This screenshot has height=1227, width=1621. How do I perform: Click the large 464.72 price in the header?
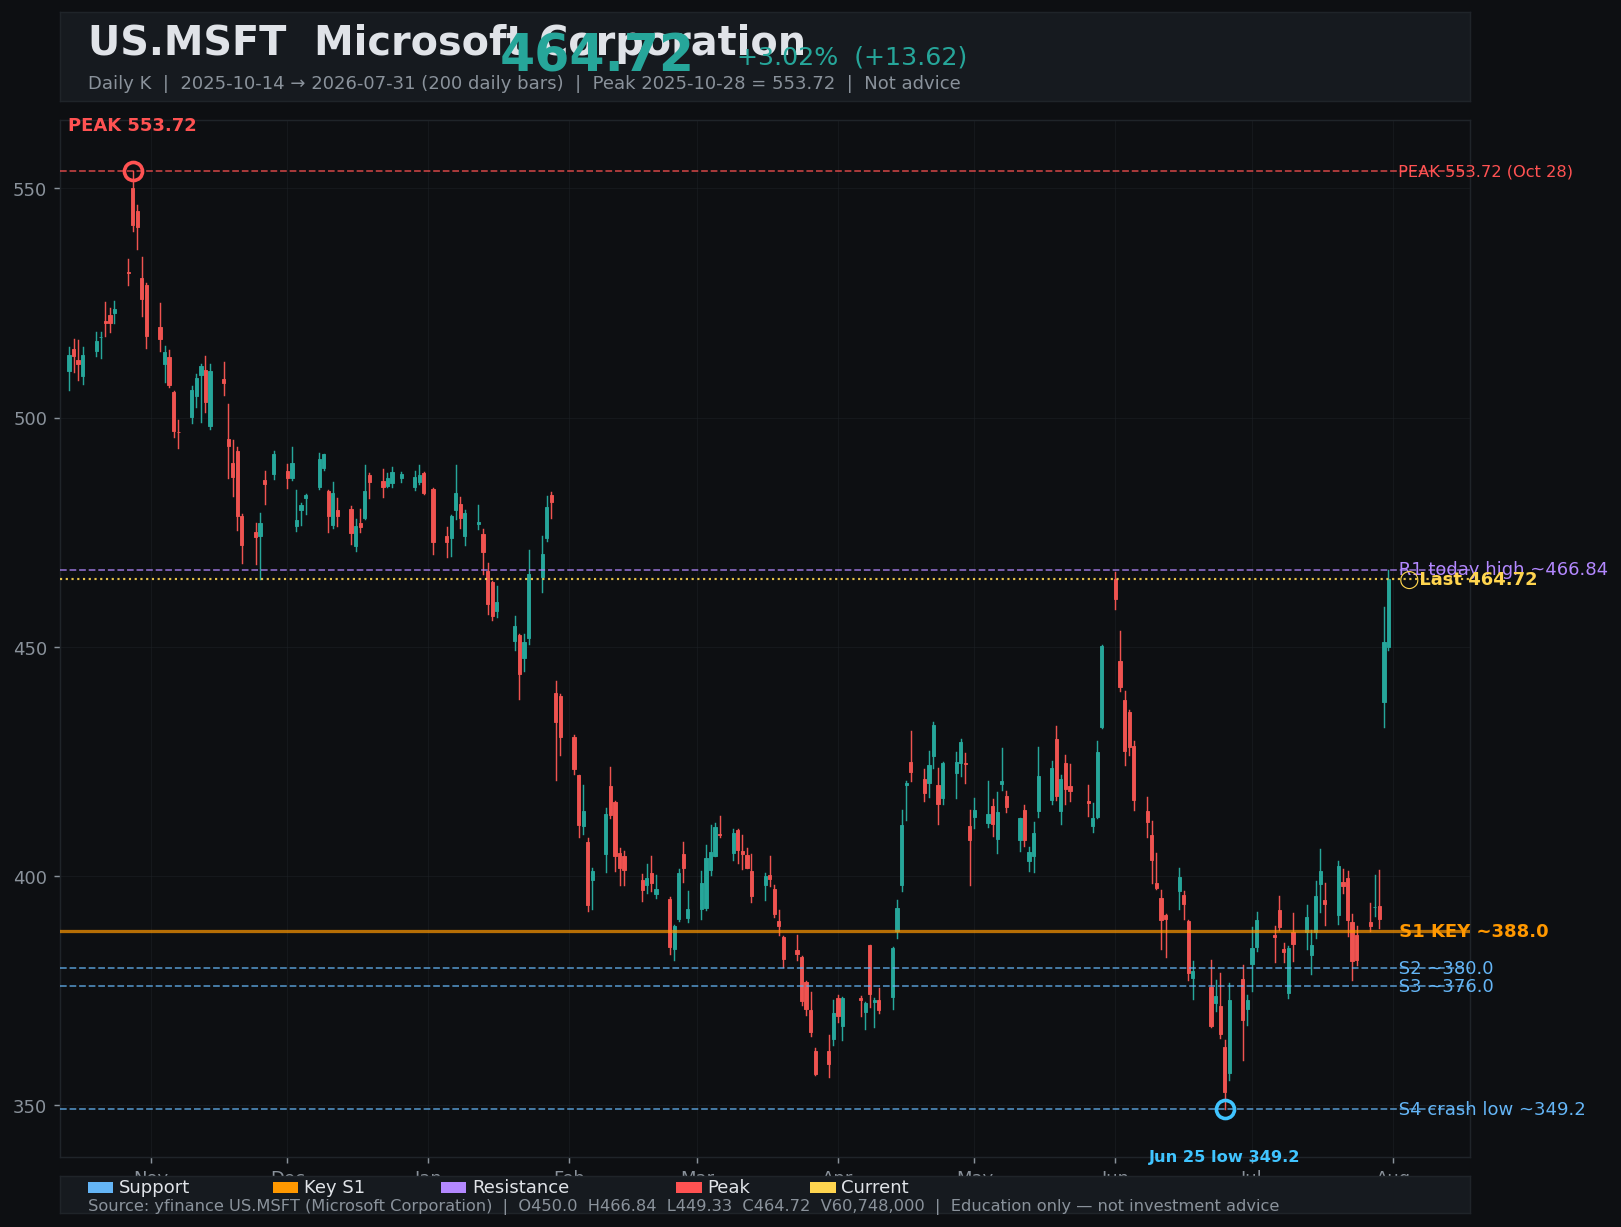[596, 54]
